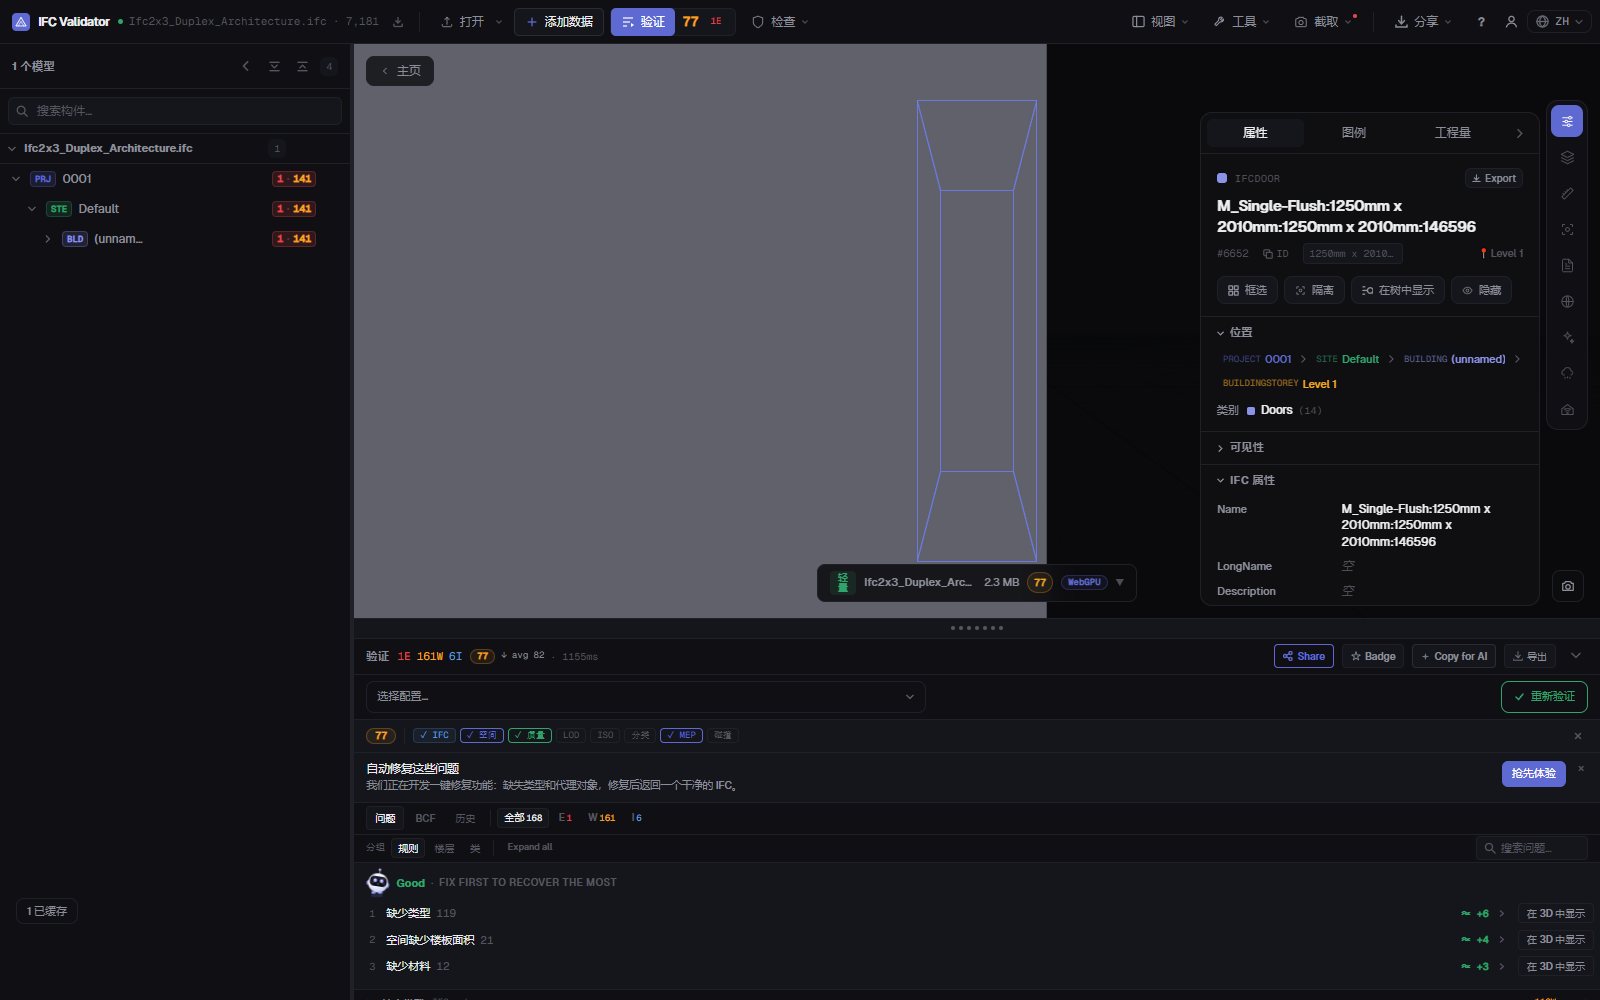Expand the 可见性 section

coord(1240,447)
